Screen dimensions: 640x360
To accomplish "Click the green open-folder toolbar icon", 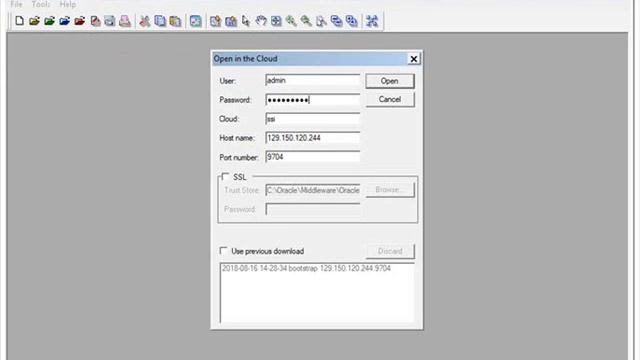I will coord(49,20).
